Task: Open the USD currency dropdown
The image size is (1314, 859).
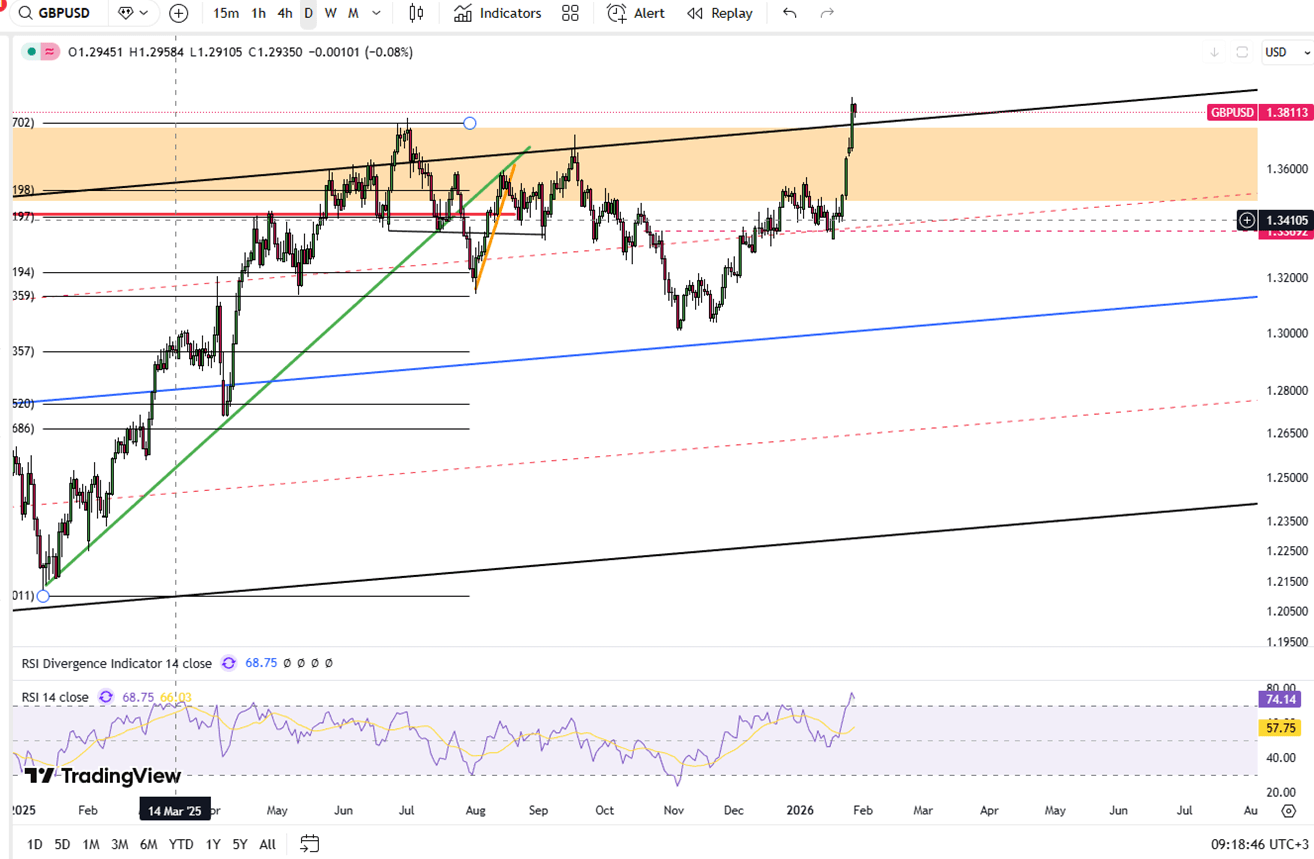Action: (1280, 52)
